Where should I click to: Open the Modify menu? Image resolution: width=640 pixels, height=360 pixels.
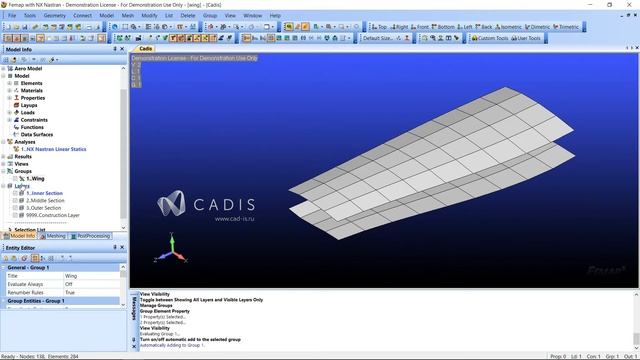149,16
